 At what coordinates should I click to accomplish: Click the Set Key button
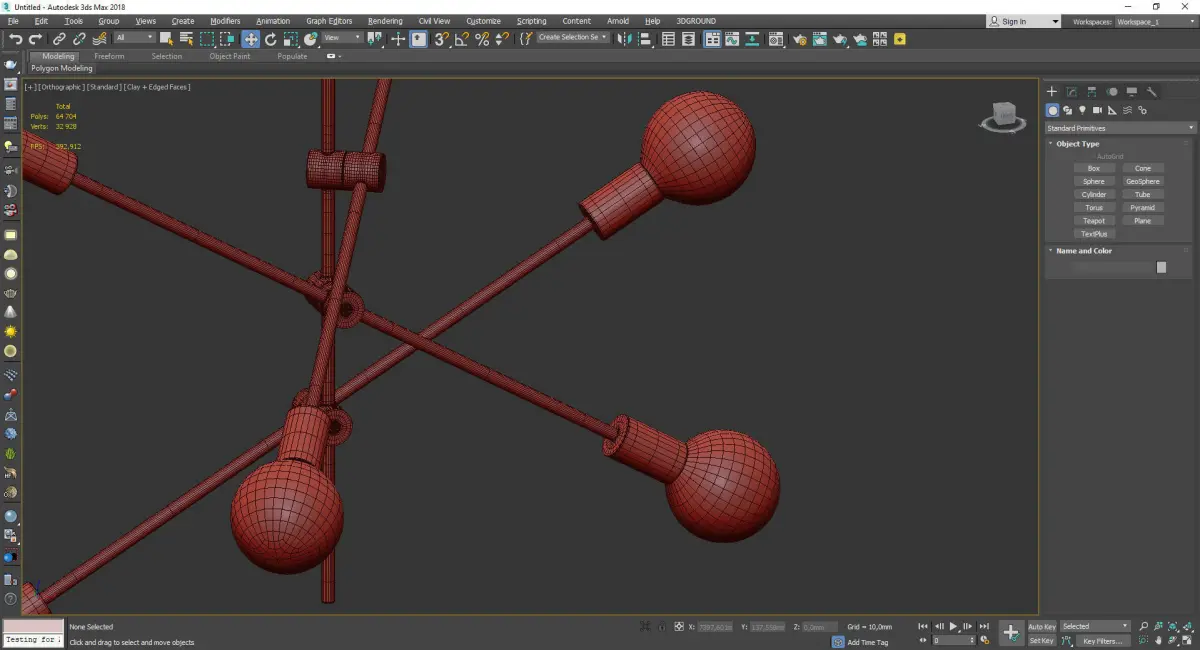[x=1042, y=641]
